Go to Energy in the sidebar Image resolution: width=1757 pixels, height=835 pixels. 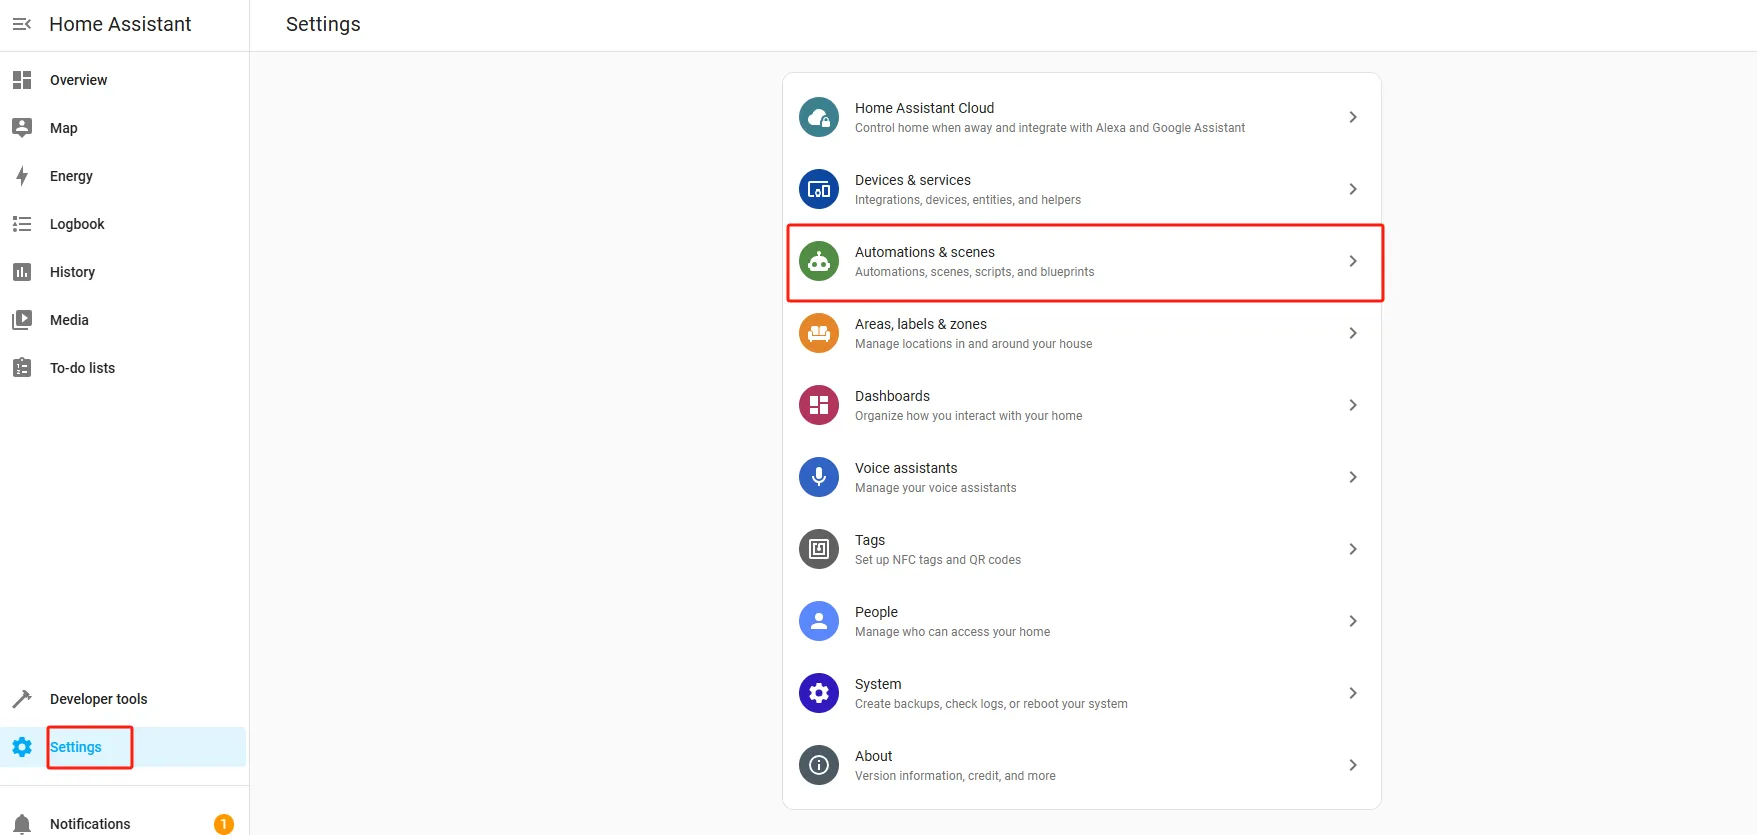(x=71, y=176)
